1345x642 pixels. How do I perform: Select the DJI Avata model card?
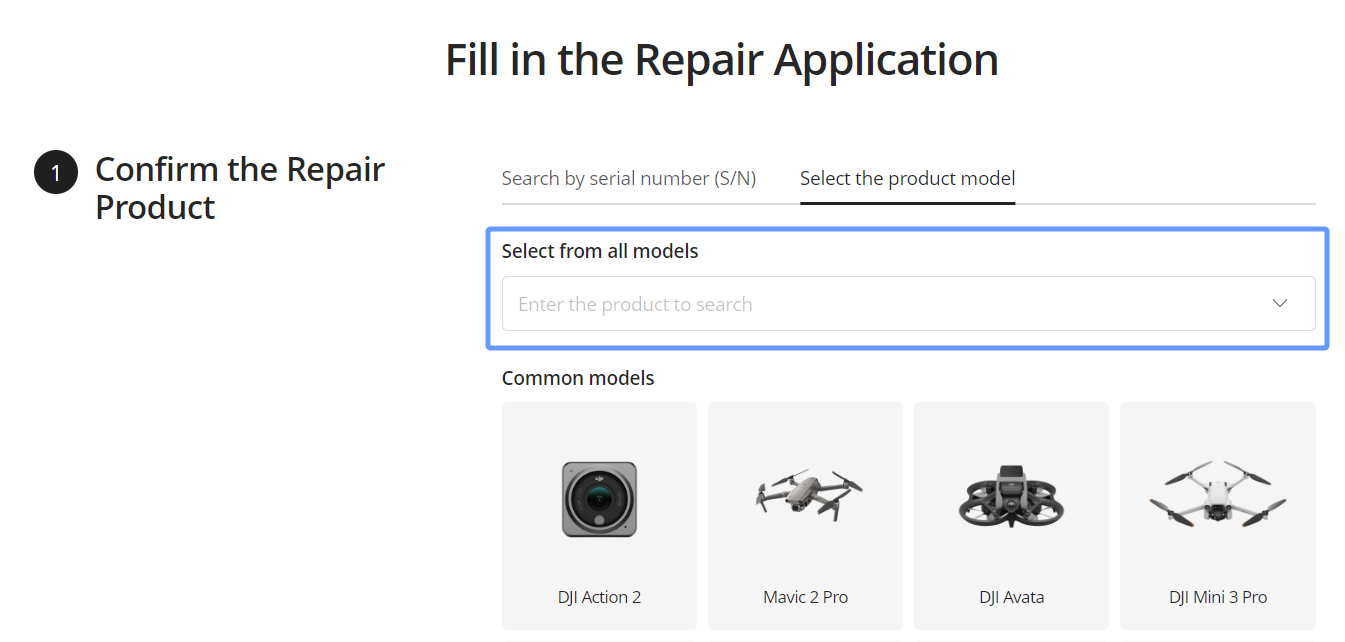[1010, 515]
